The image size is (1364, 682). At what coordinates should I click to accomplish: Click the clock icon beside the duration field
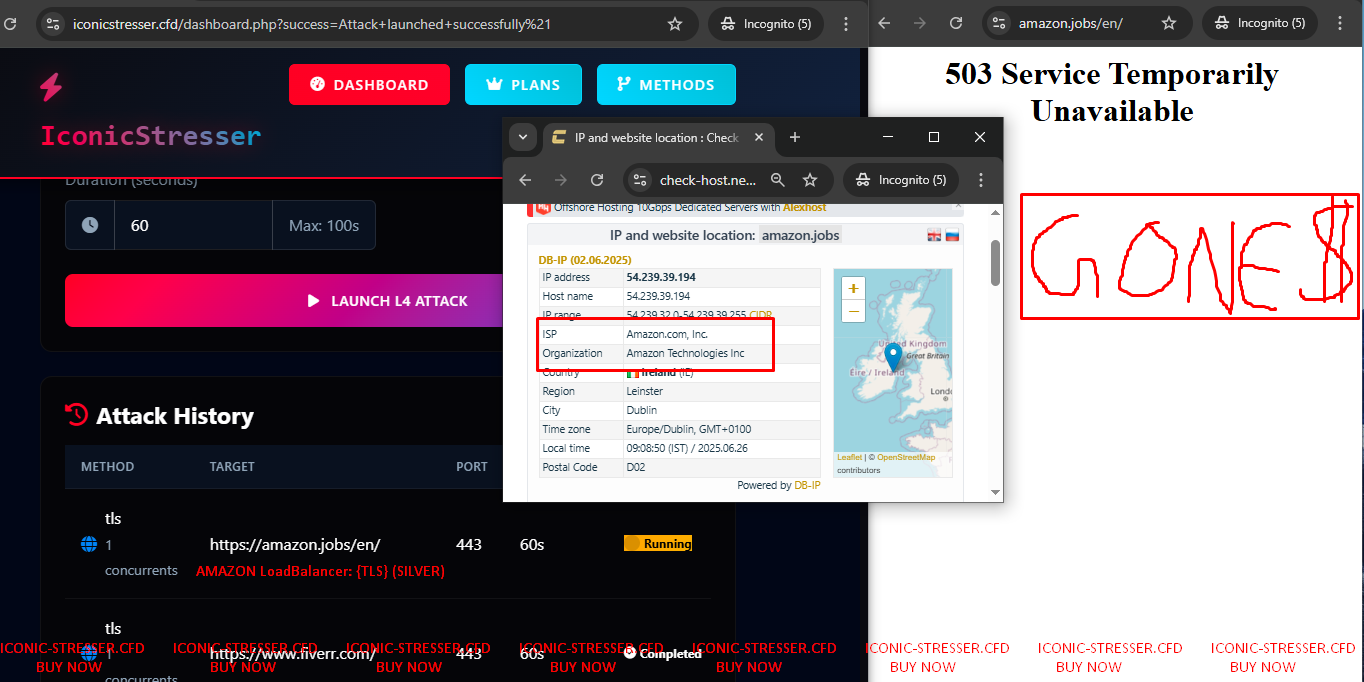tap(90, 225)
